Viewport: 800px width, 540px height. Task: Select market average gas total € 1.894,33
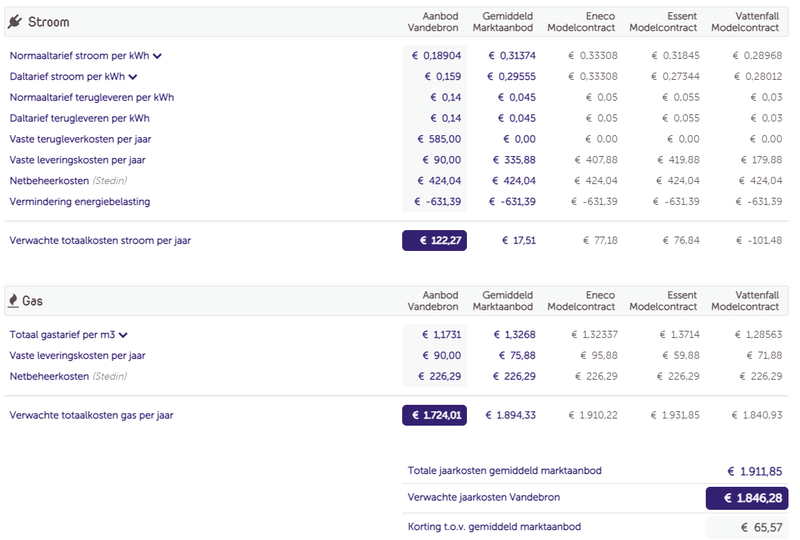coord(510,415)
